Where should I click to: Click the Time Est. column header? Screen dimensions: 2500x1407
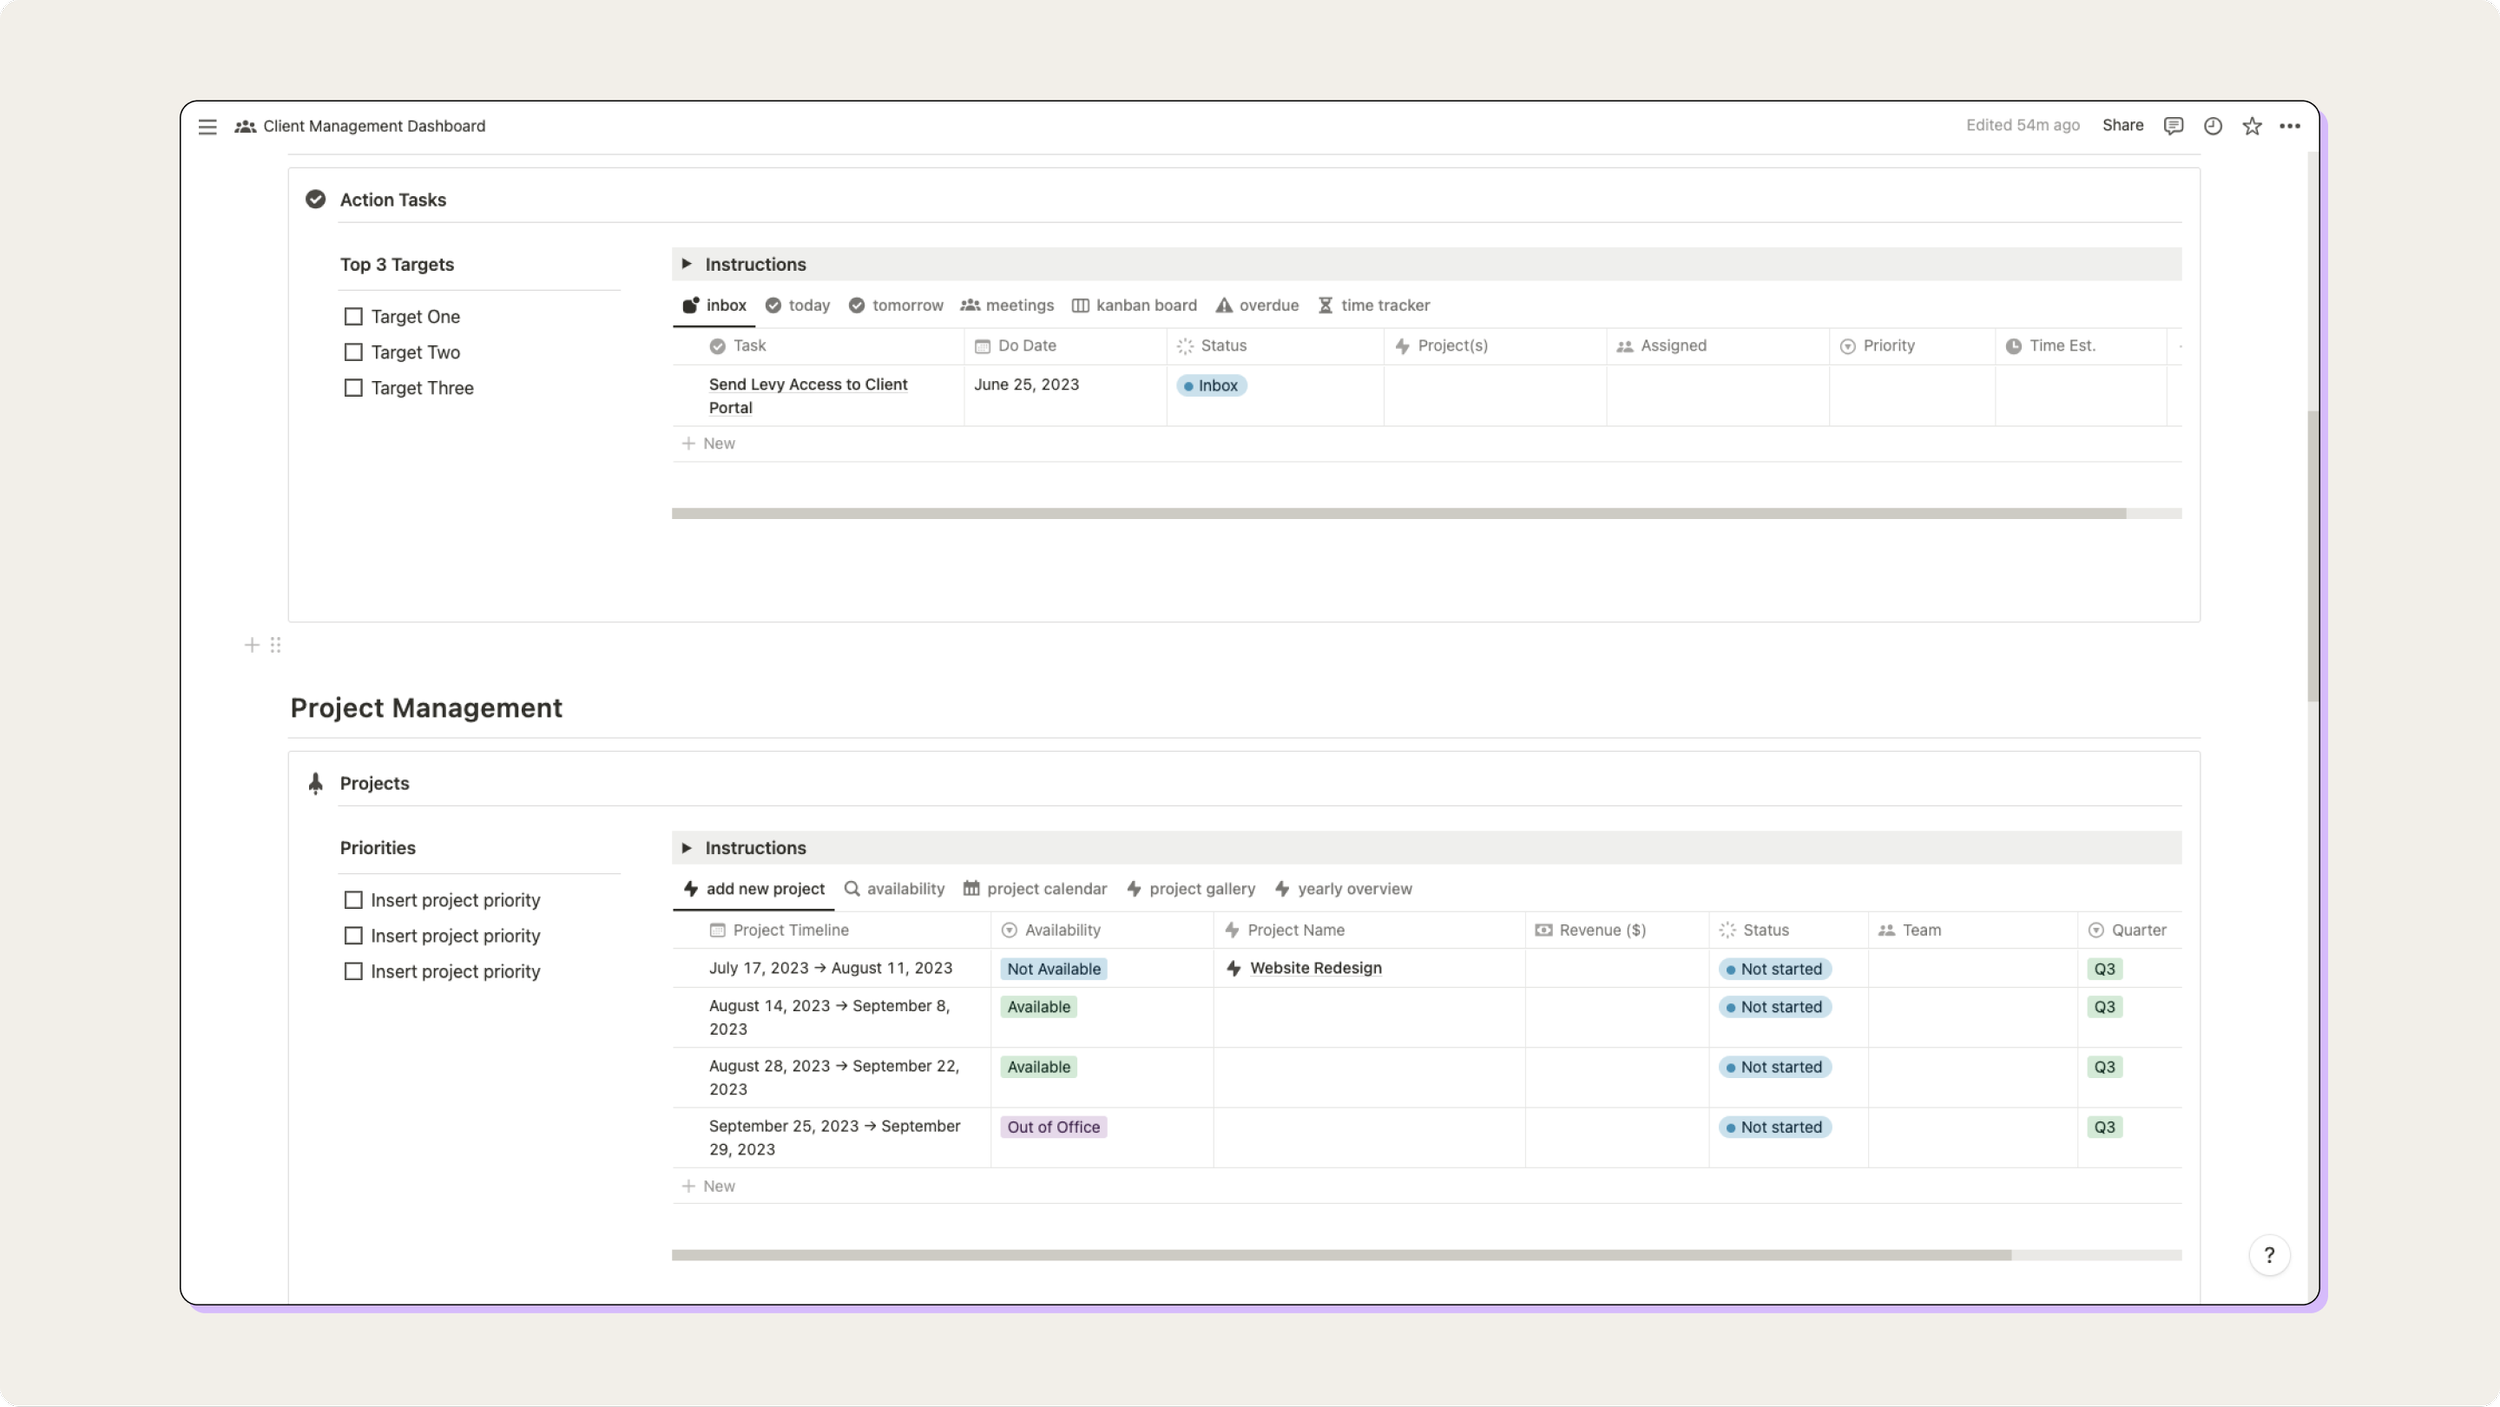(2081, 346)
